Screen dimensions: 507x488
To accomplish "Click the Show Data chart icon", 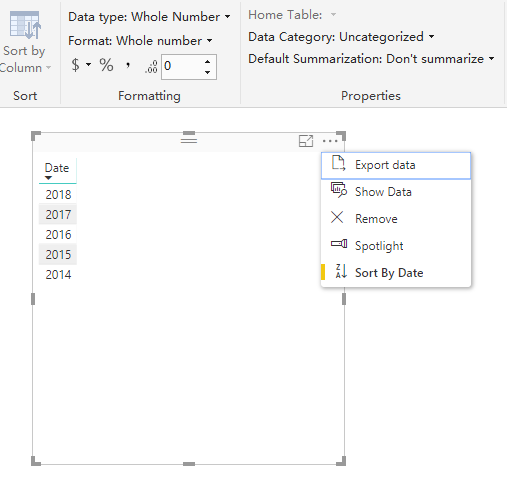I will (339, 190).
